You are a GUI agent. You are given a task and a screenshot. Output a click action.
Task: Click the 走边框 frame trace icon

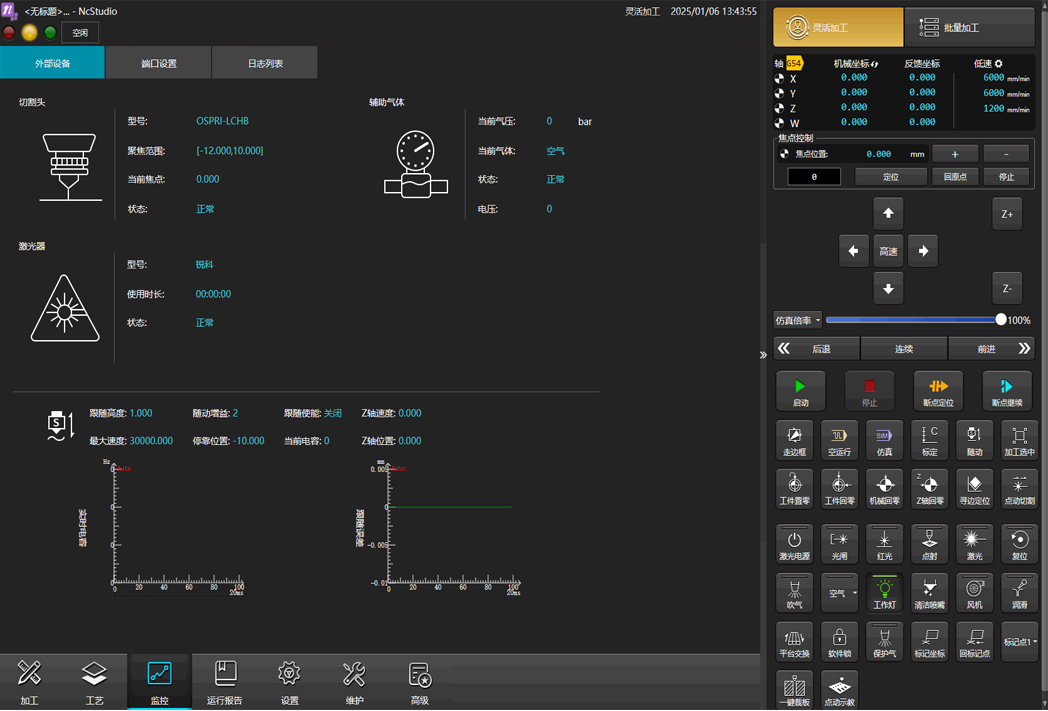[x=794, y=440]
